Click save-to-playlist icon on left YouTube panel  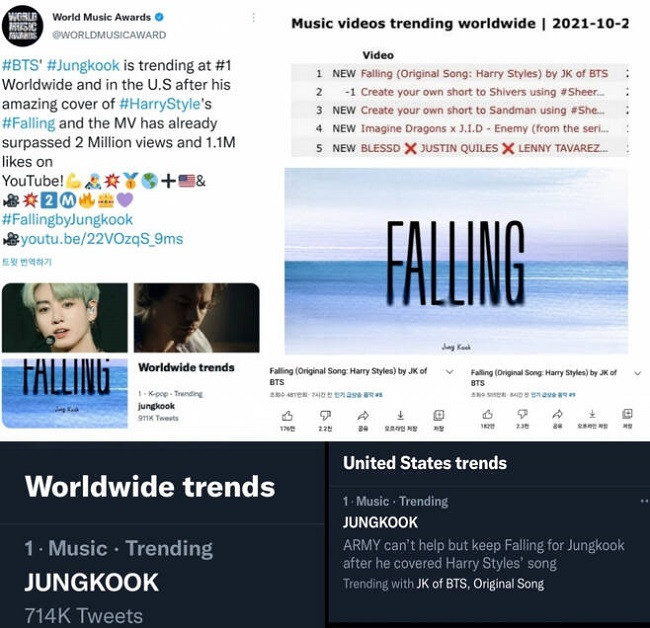click(439, 415)
